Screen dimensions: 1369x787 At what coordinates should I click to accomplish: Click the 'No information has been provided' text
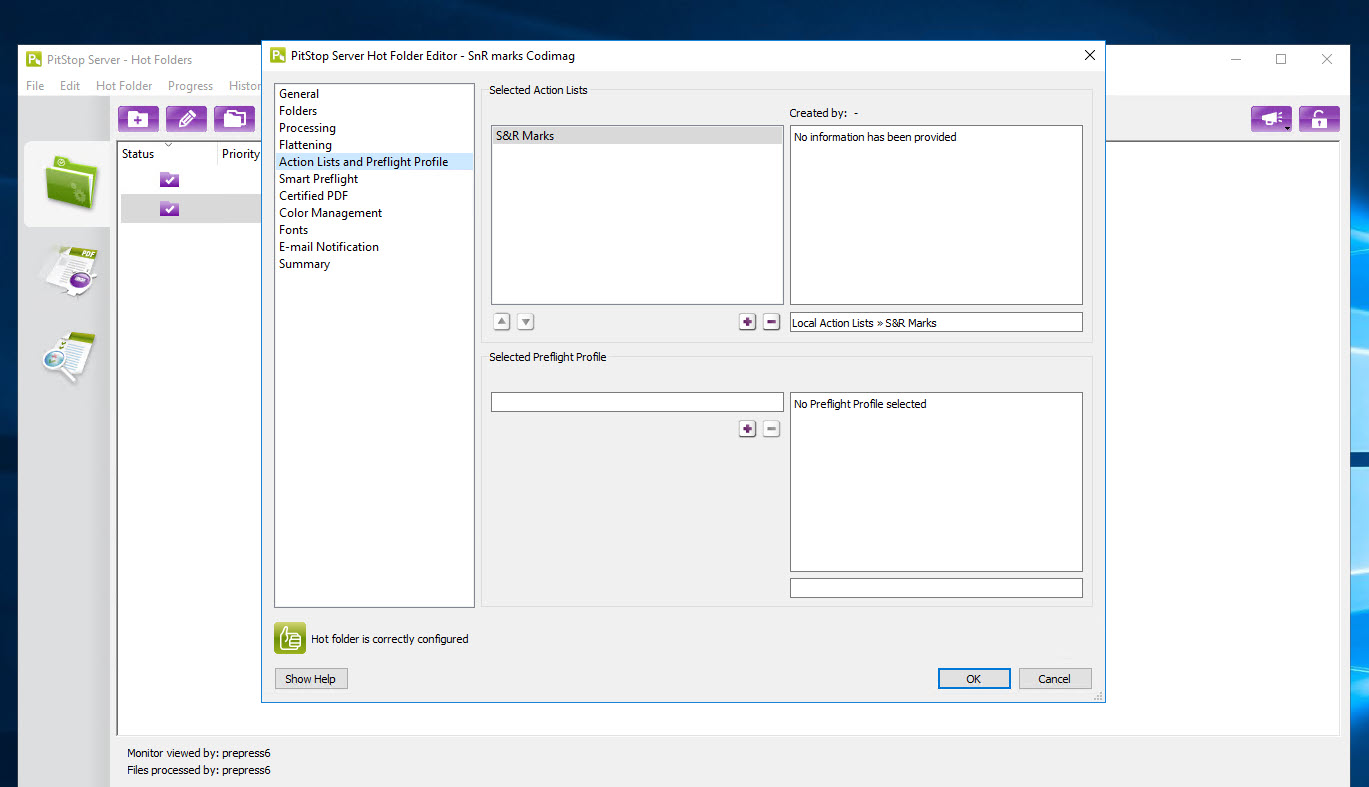pos(875,137)
